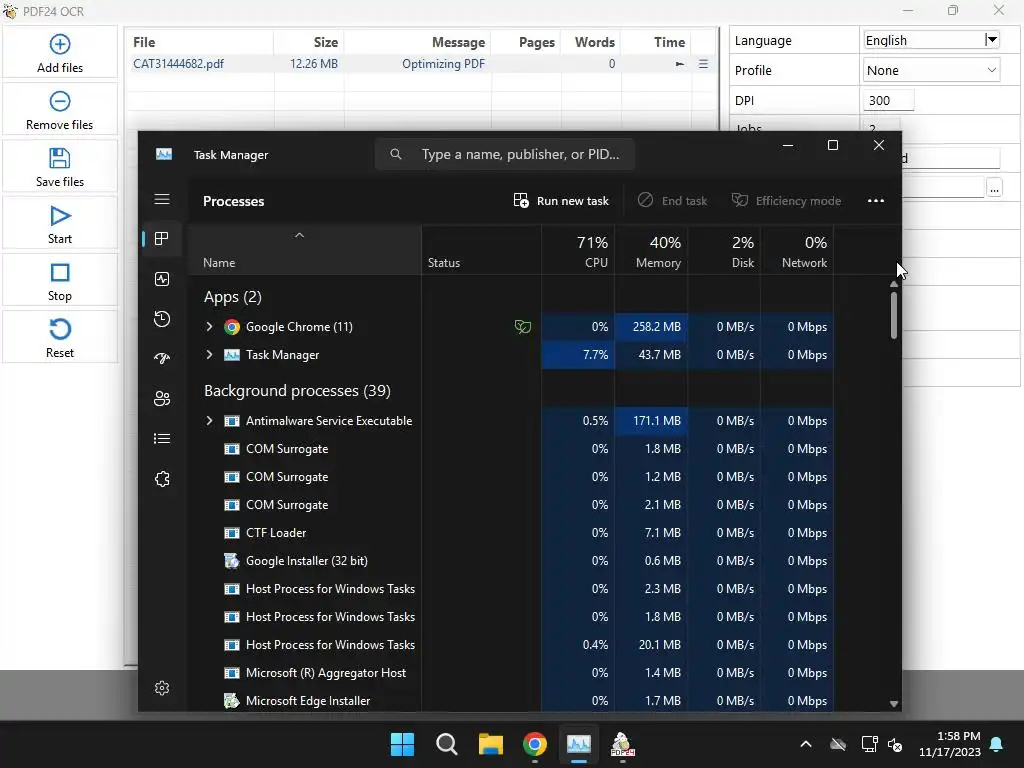1024x768 pixels.
Task: Click Efficiency mode button
Action: [786, 200]
